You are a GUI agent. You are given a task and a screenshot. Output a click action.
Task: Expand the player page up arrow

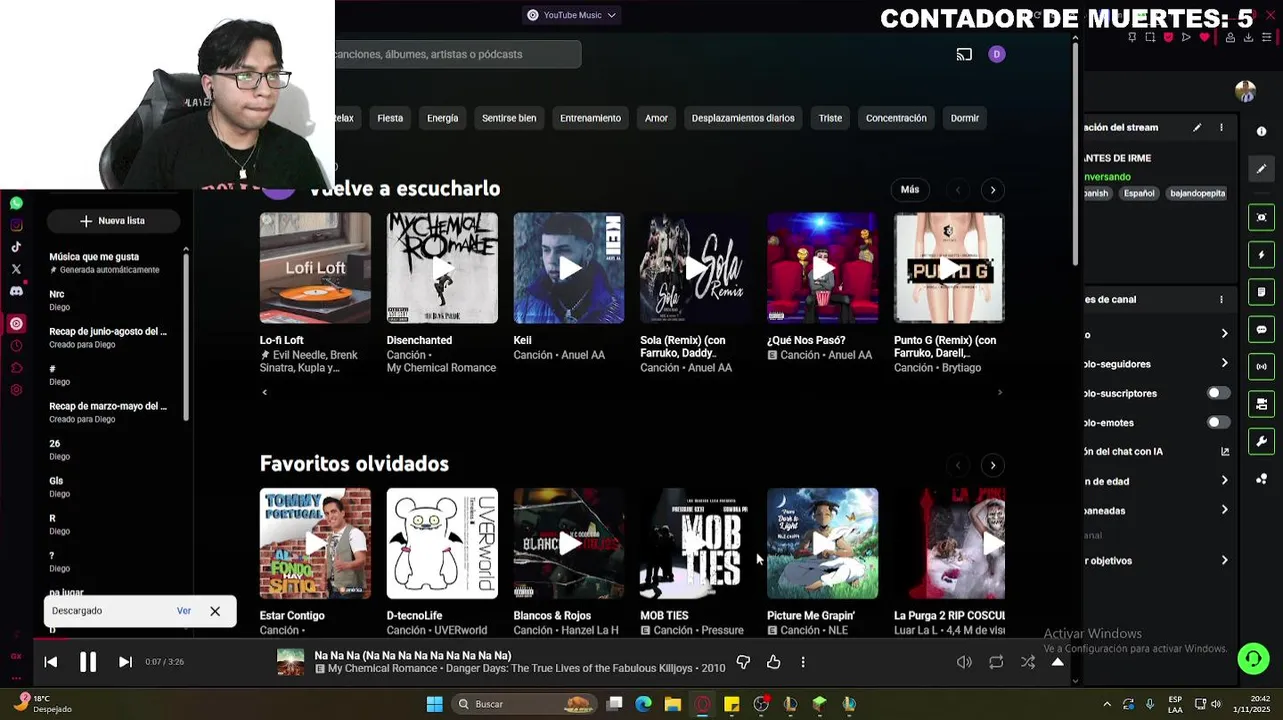pos(1057,662)
